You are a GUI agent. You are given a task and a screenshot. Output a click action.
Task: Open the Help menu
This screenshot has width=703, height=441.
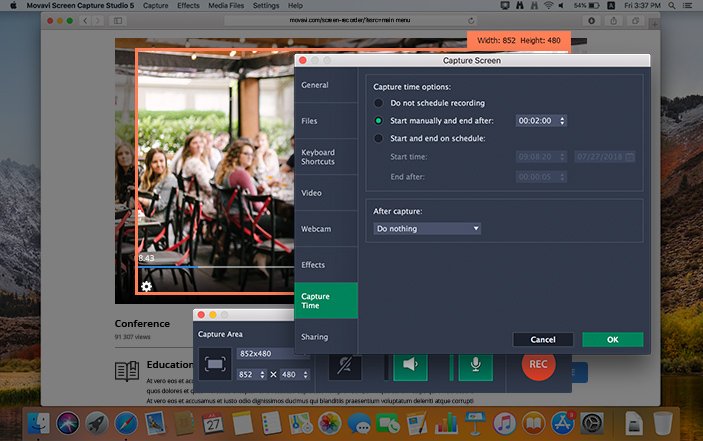point(295,5)
